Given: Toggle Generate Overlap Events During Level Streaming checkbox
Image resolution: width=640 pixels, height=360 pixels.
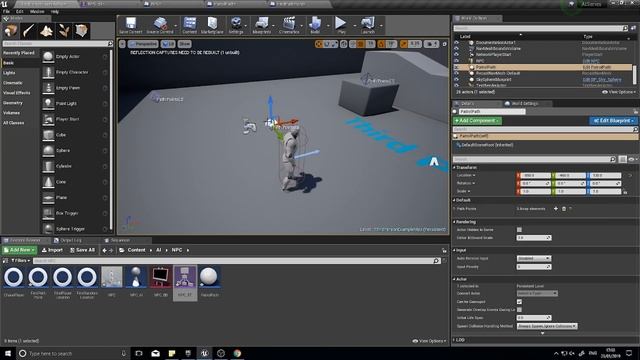Looking at the screenshot, I should coord(519,310).
